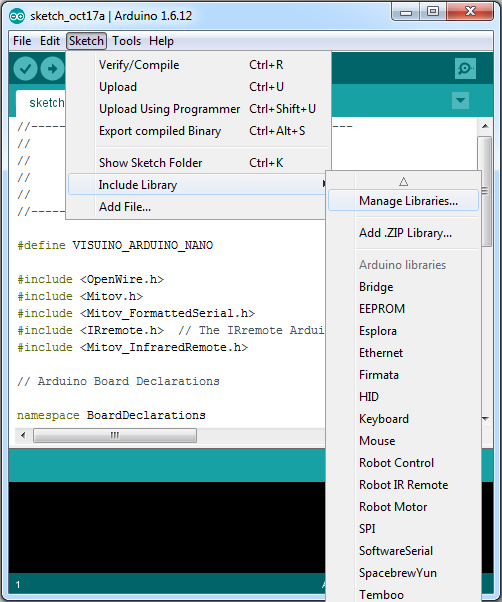The image size is (502, 602).
Task: Choose Add .ZIP Library...
Action: [x=403, y=233]
